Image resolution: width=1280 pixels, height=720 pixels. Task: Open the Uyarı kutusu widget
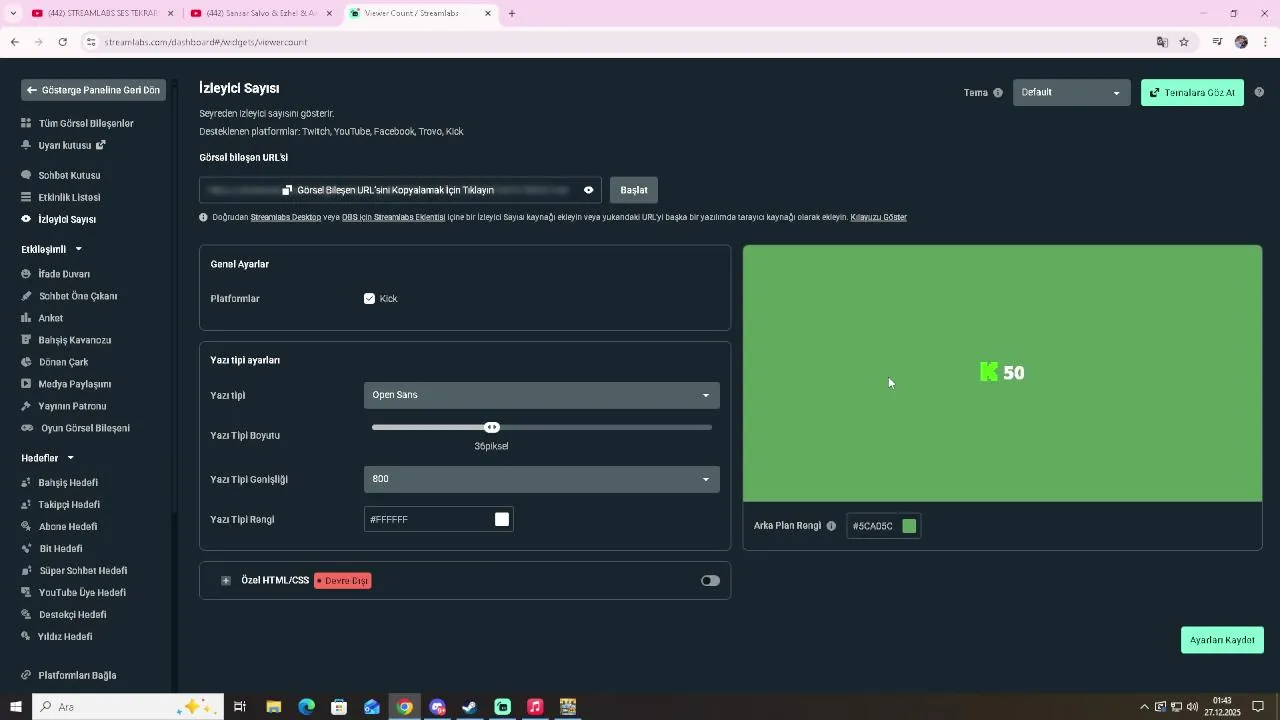tap(64, 145)
